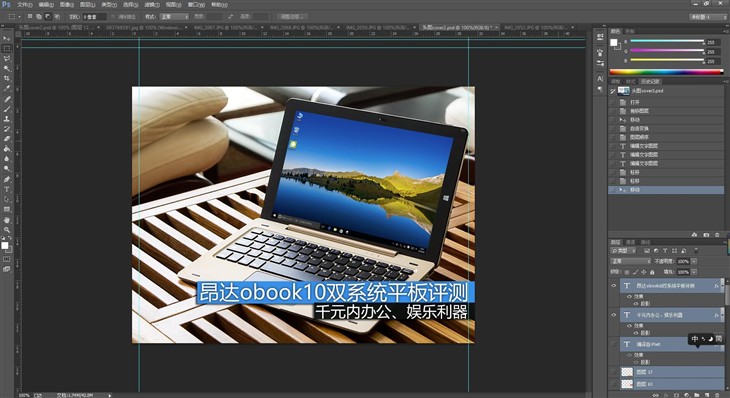Collapse effects on 昂达obook10 layer

tap(722, 286)
